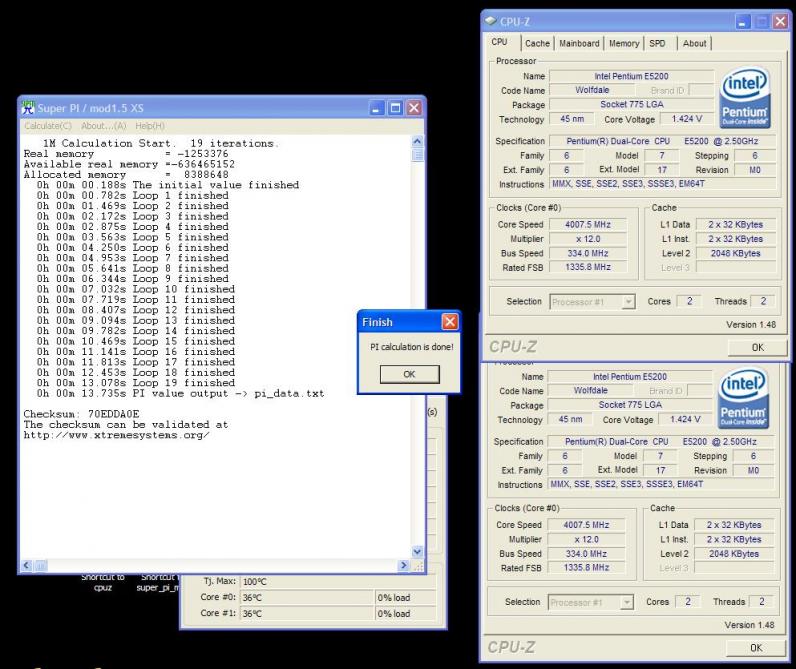This screenshot has height=669, width=796.
Task: Click the Rated FSB 1335.8 MHz value in top CPU-Z
Action: [x=588, y=267]
